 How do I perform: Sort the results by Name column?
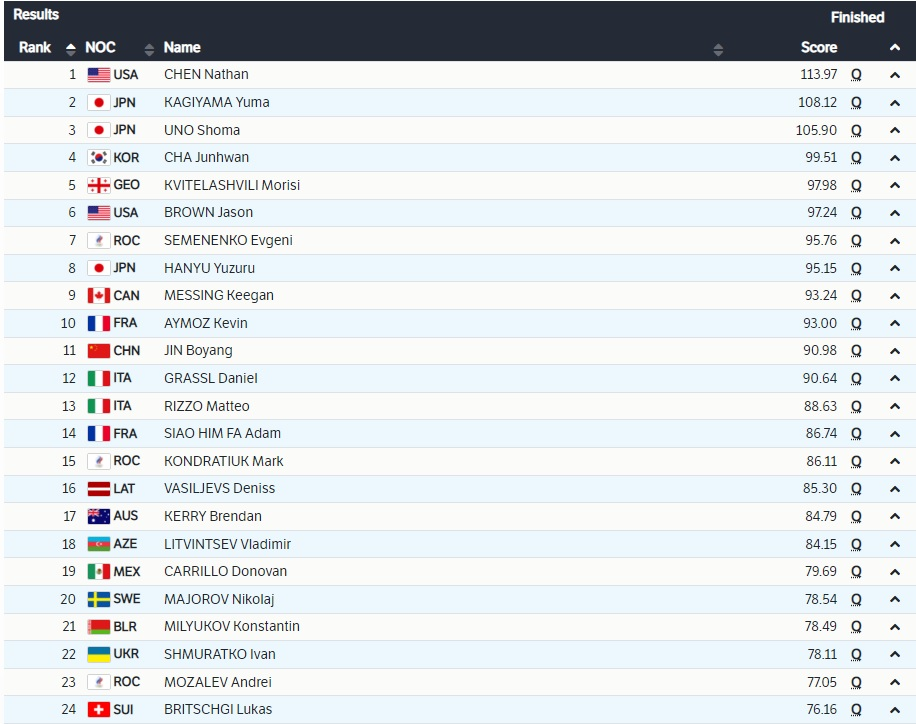coord(718,48)
